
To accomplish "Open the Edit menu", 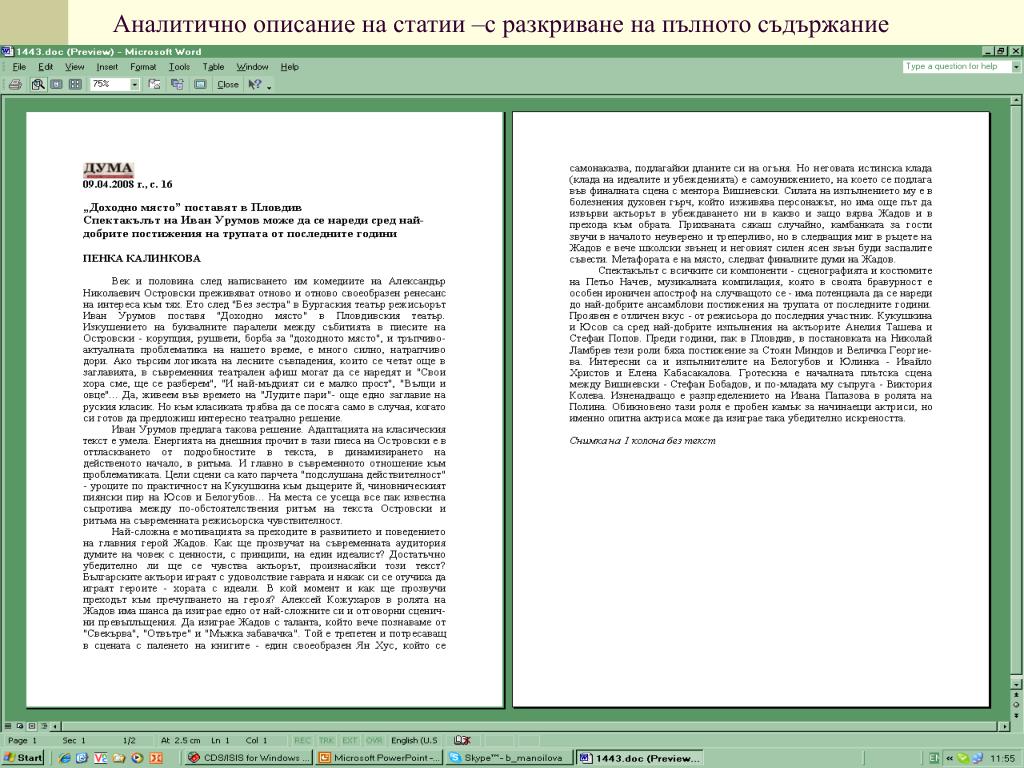I will coord(45,67).
